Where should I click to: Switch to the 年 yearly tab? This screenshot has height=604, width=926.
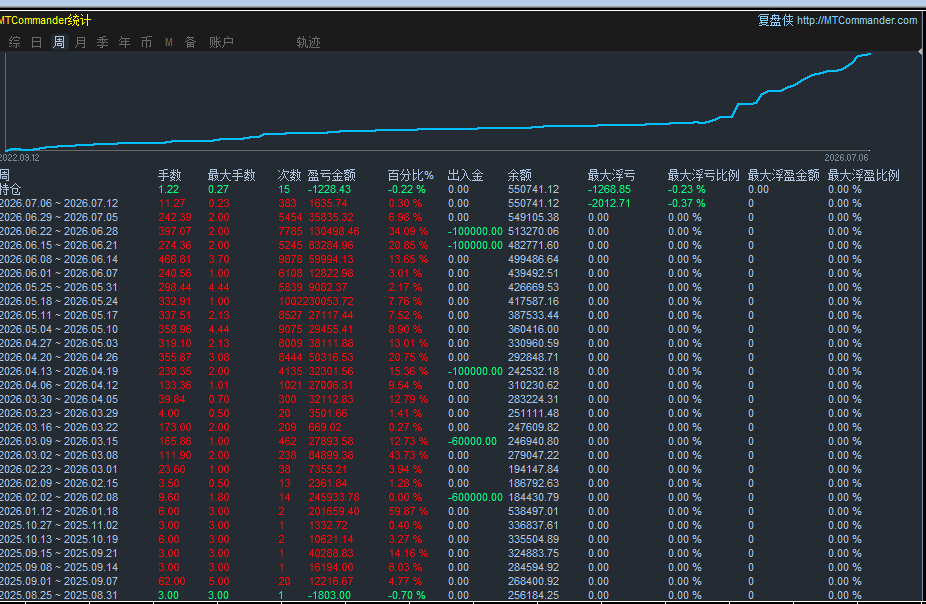pyautogui.click(x=124, y=42)
